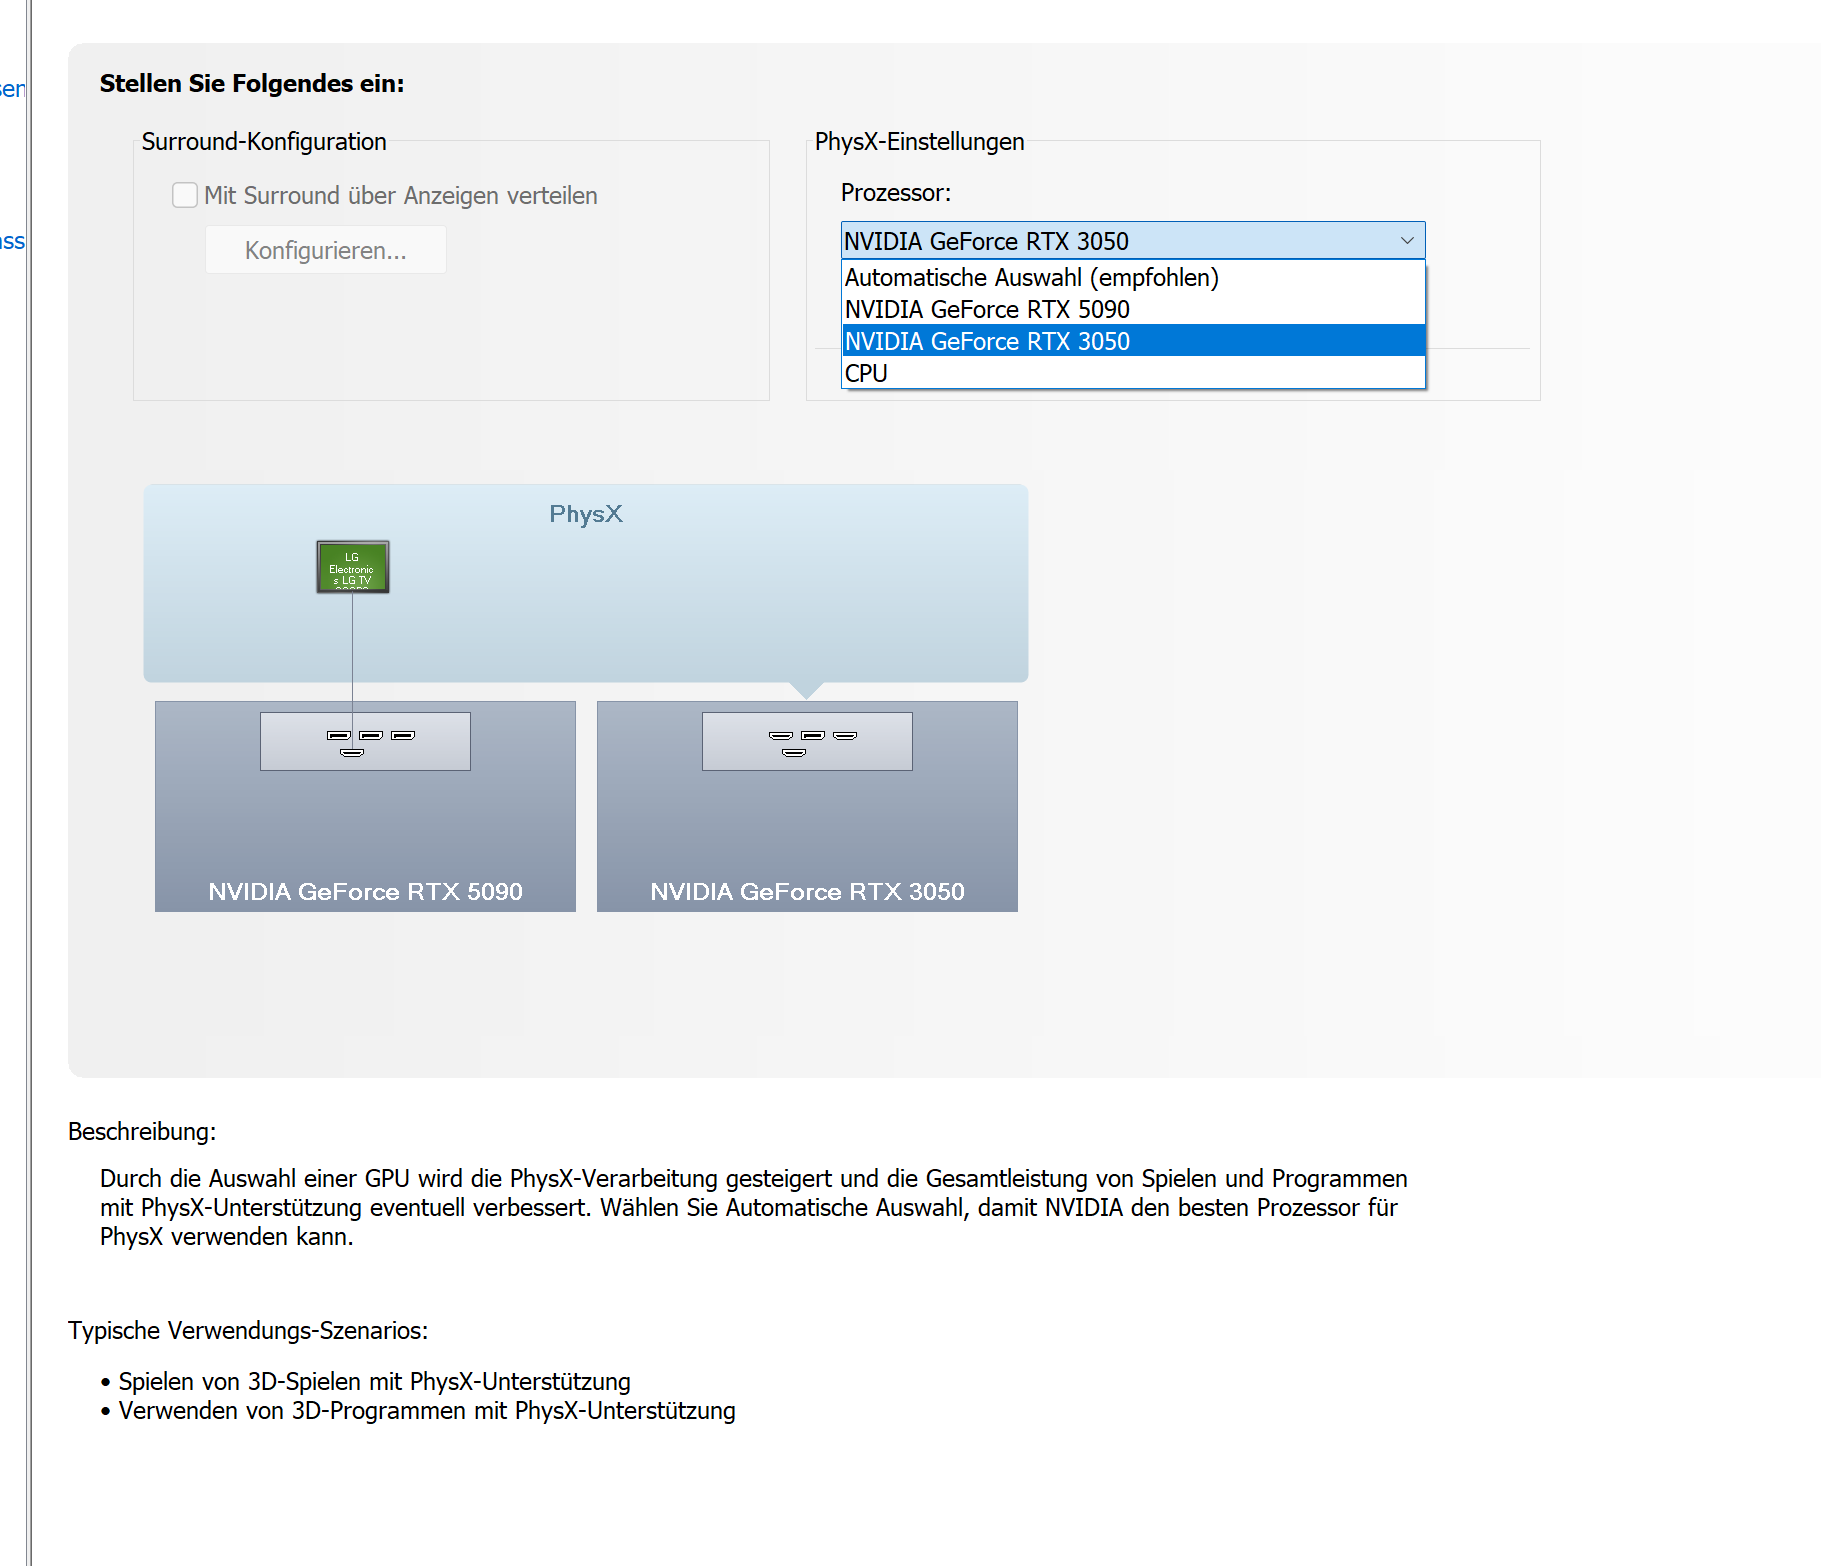Select the NVIDIA GeForce RTX 5090 card label
The image size is (1821, 1566).
pos(365,891)
